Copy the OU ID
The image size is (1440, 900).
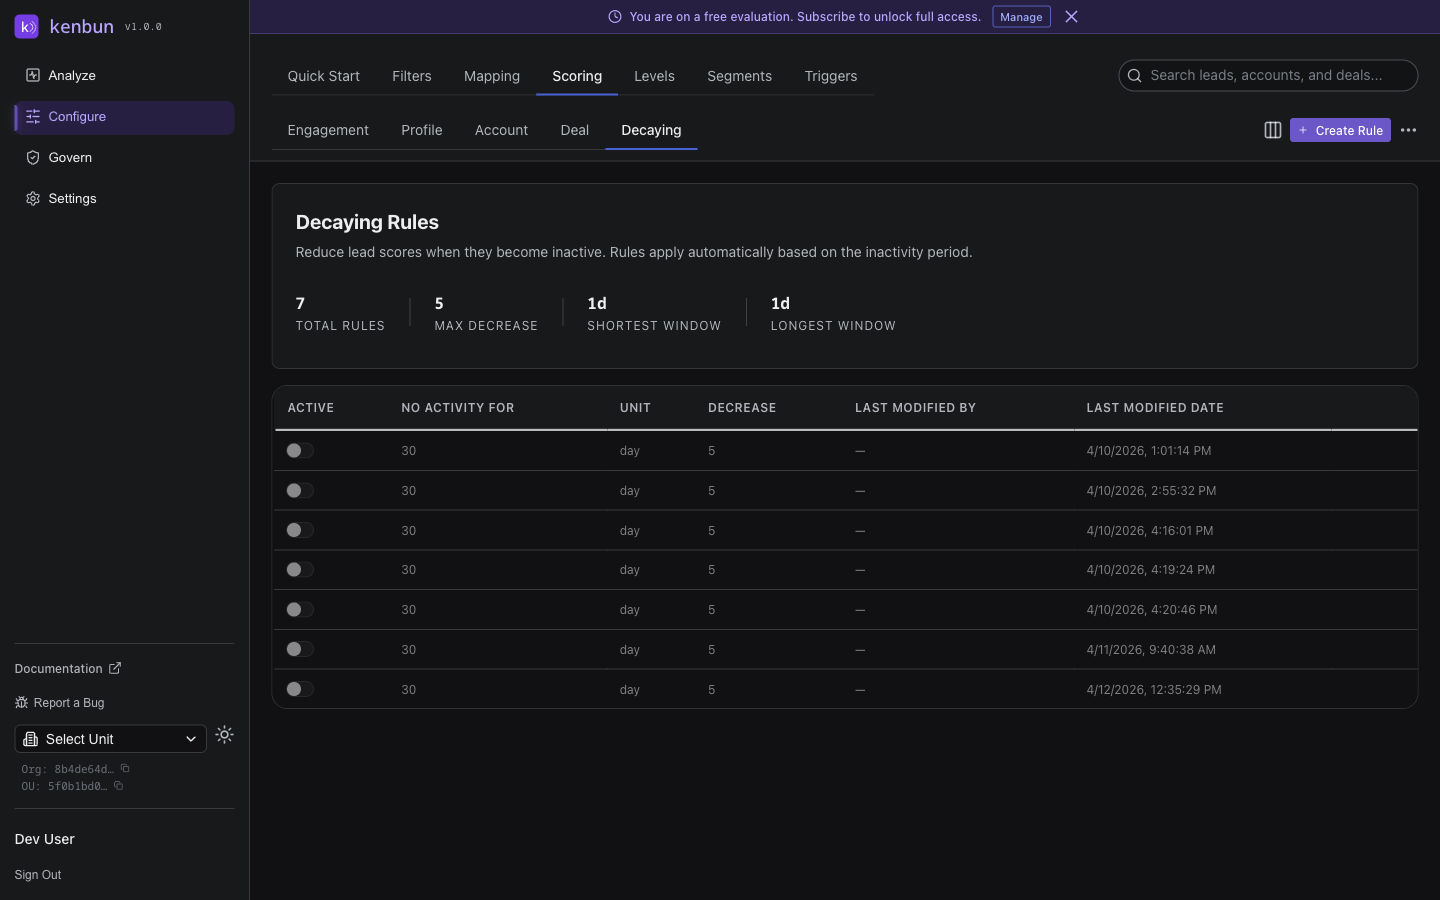(x=118, y=786)
